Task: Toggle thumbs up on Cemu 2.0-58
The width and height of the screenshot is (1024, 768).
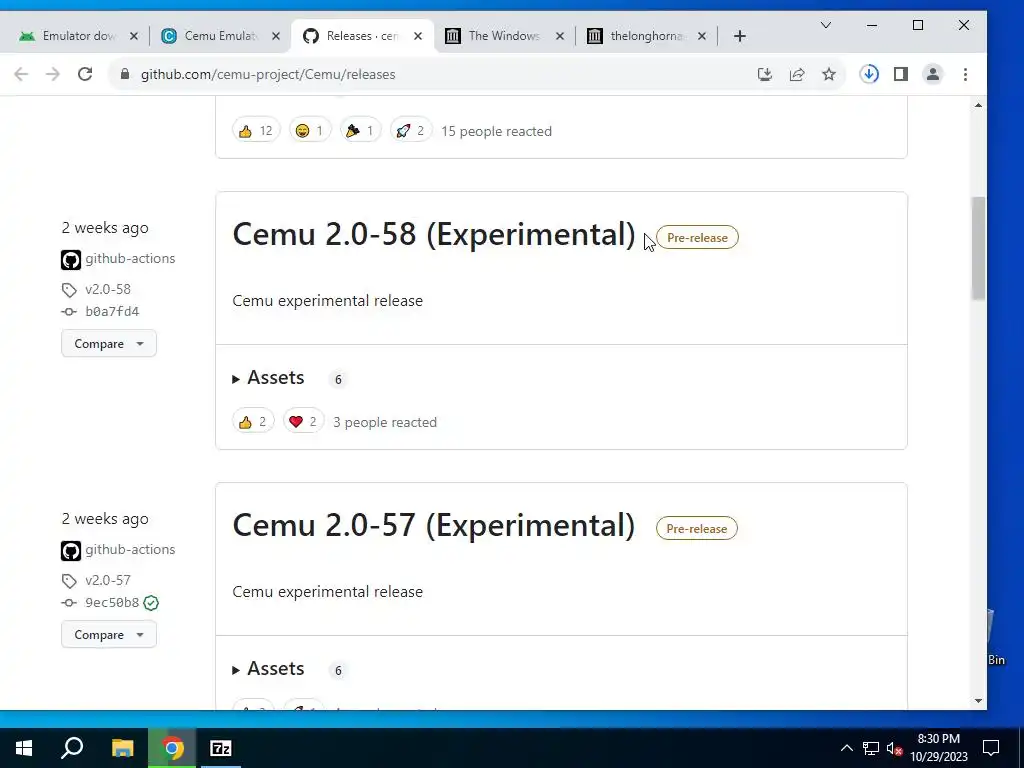Action: point(253,422)
